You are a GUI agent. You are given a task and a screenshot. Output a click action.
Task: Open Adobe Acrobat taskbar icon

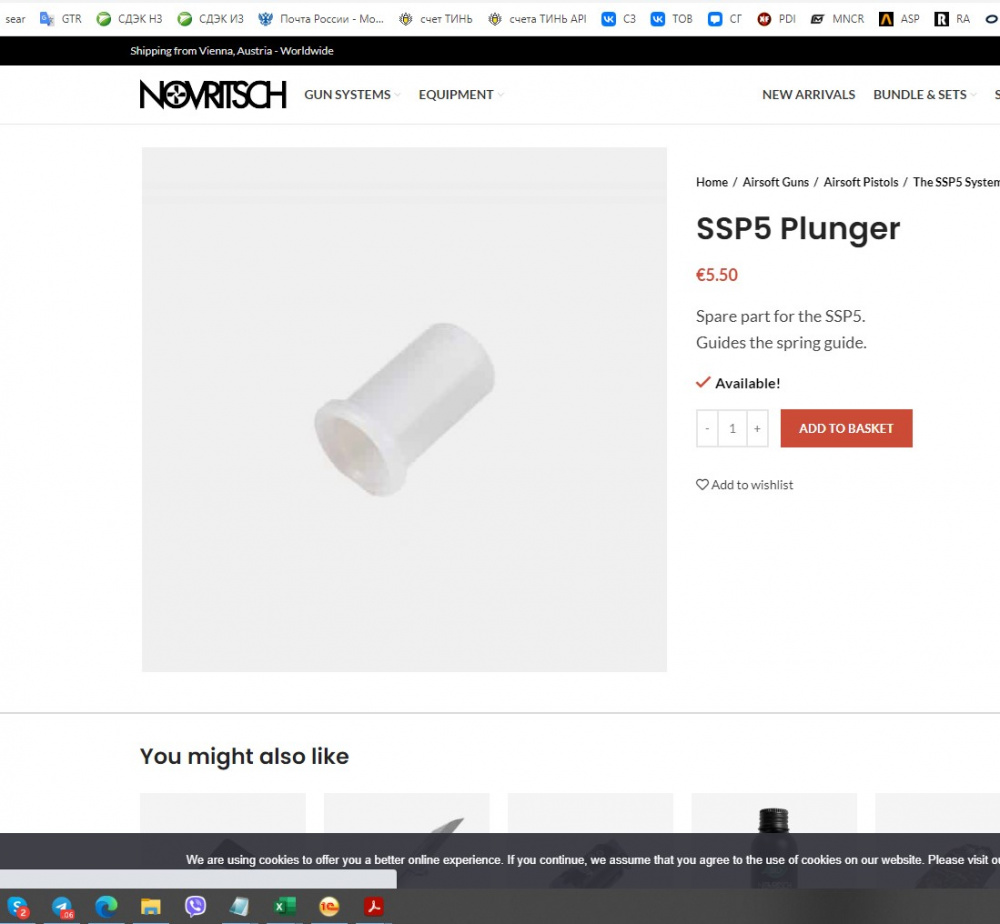coord(374,906)
